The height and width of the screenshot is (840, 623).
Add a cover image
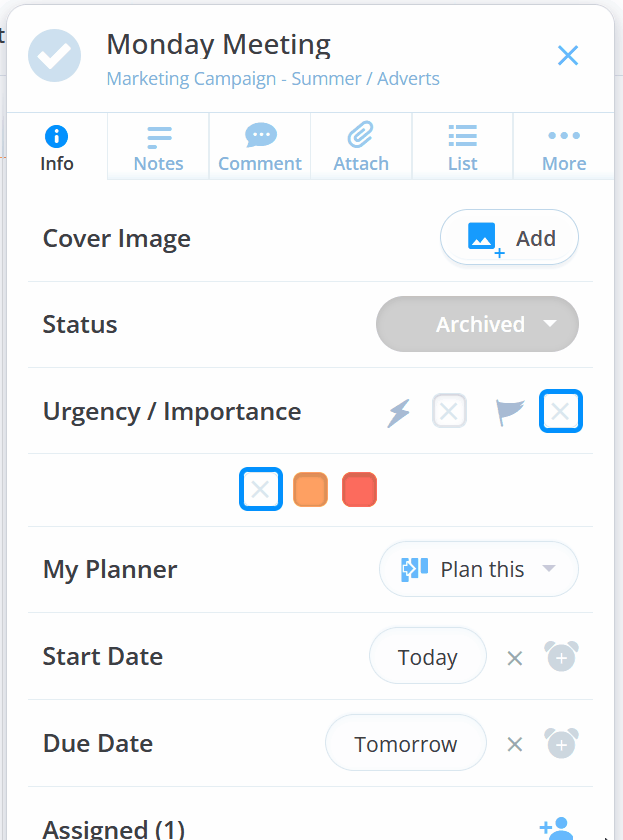pyautogui.click(x=509, y=237)
